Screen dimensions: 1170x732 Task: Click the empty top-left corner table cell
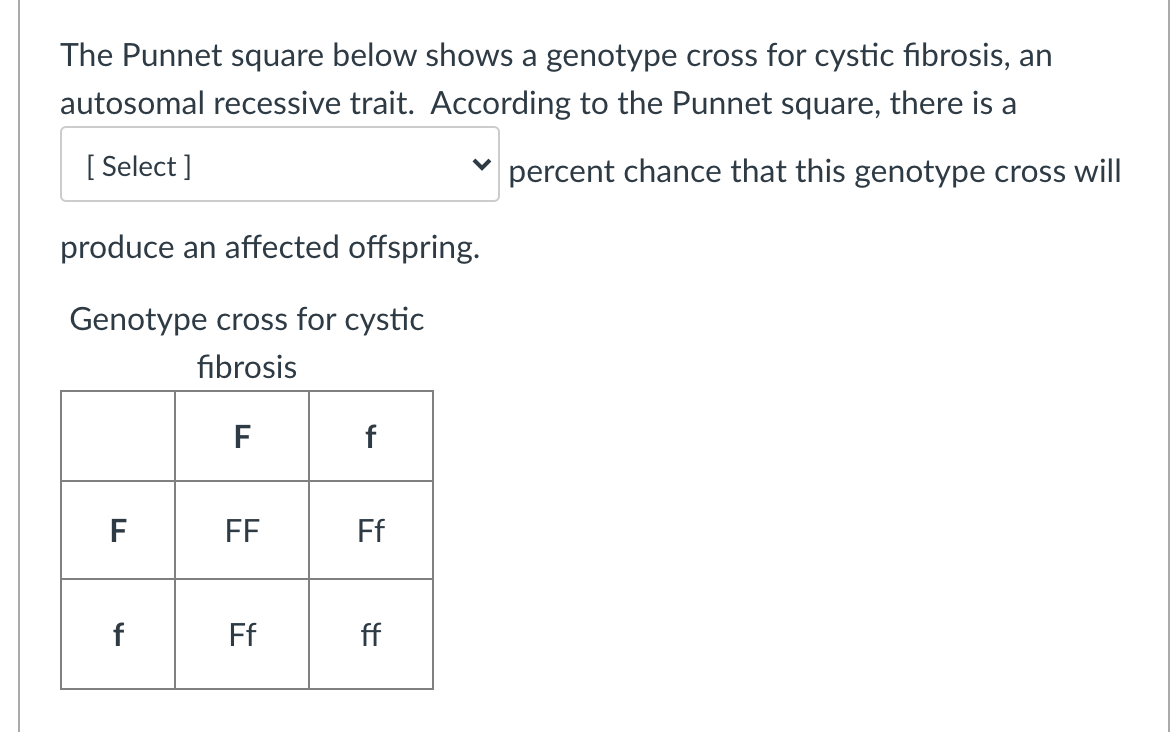pyautogui.click(x=117, y=436)
